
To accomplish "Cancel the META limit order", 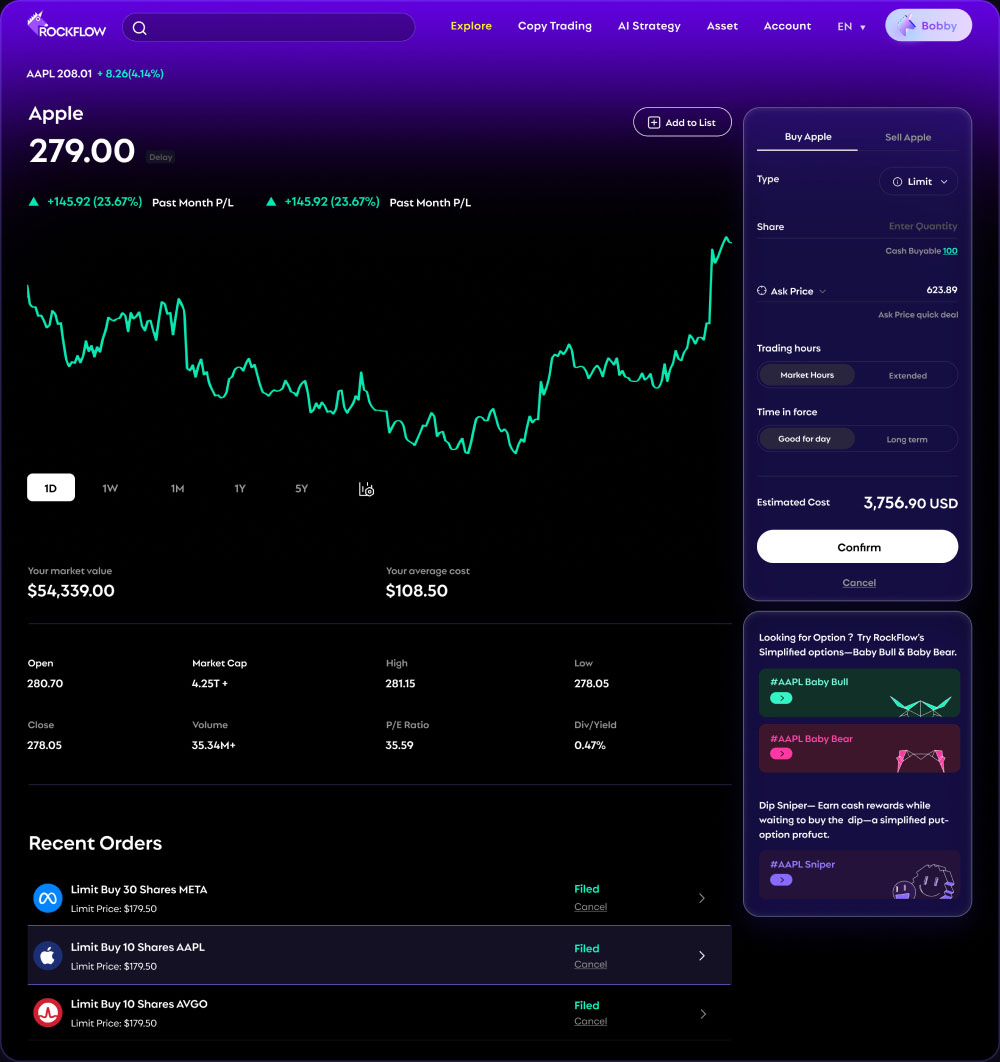I will 590,907.
